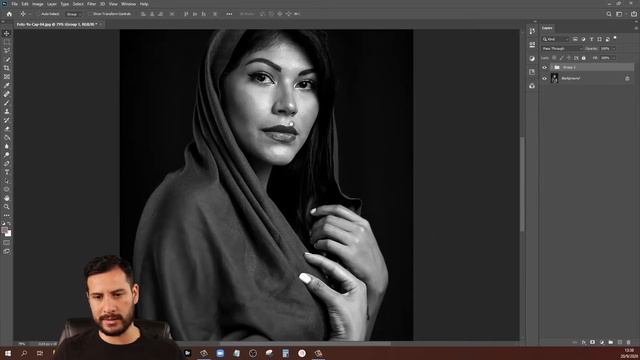This screenshot has width=640, height=360.
Task: Expand the Group 1 folder arrow
Action: click(551, 67)
